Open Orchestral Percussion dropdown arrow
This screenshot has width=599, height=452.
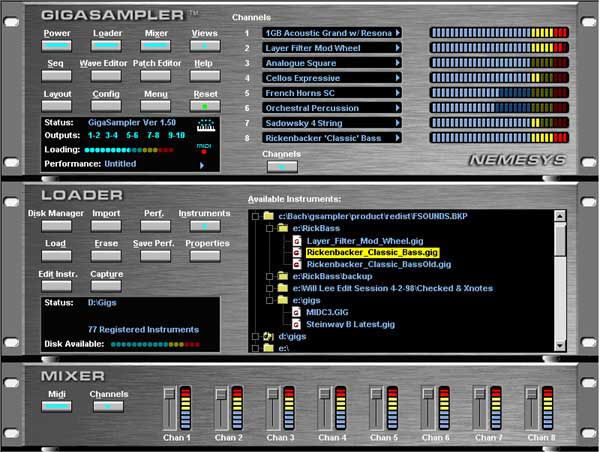tap(397, 108)
